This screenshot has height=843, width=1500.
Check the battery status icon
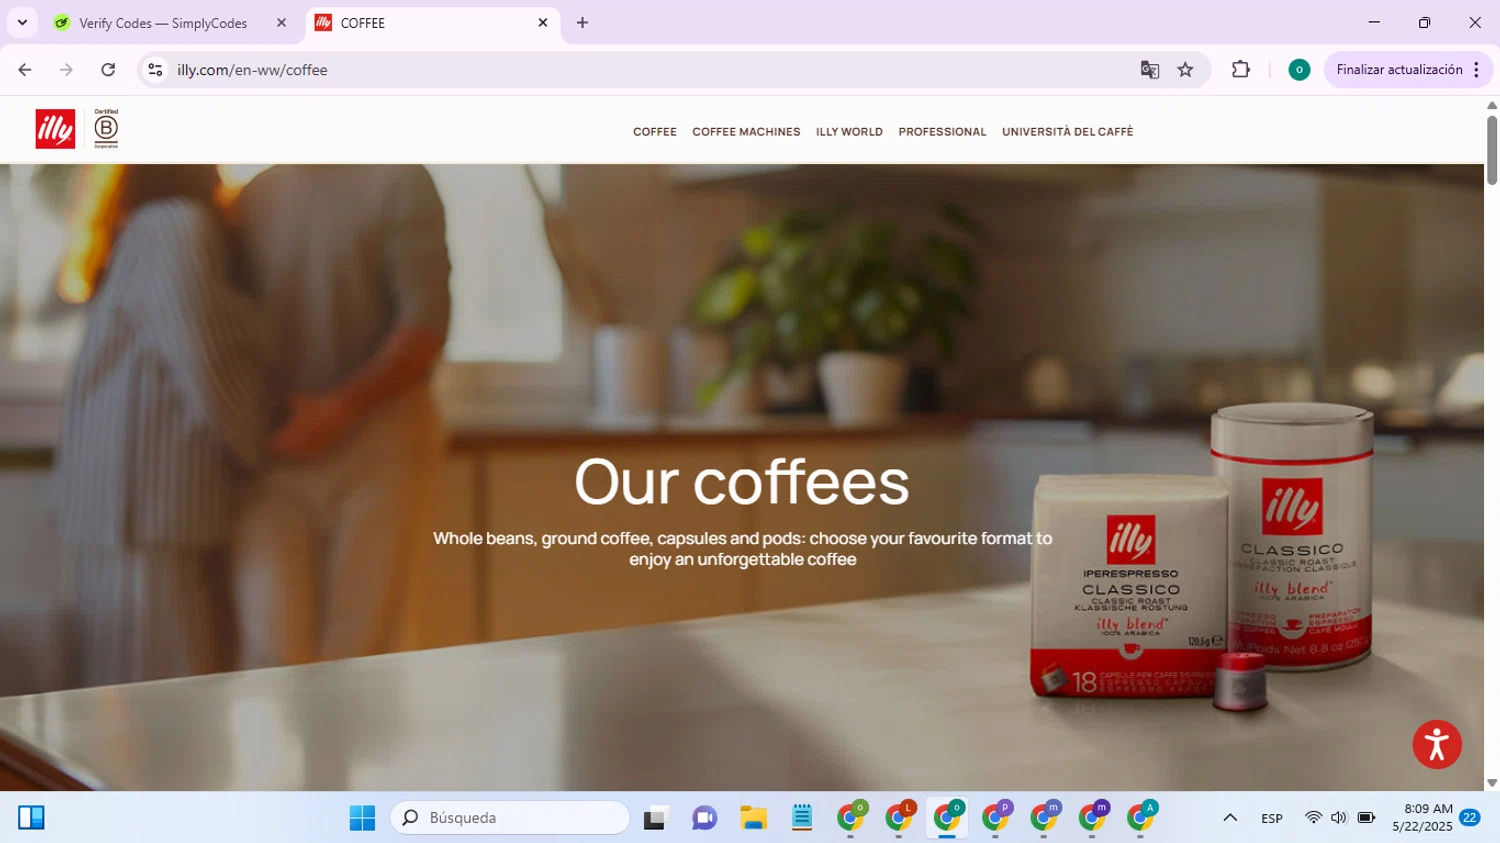[x=1366, y=818]
